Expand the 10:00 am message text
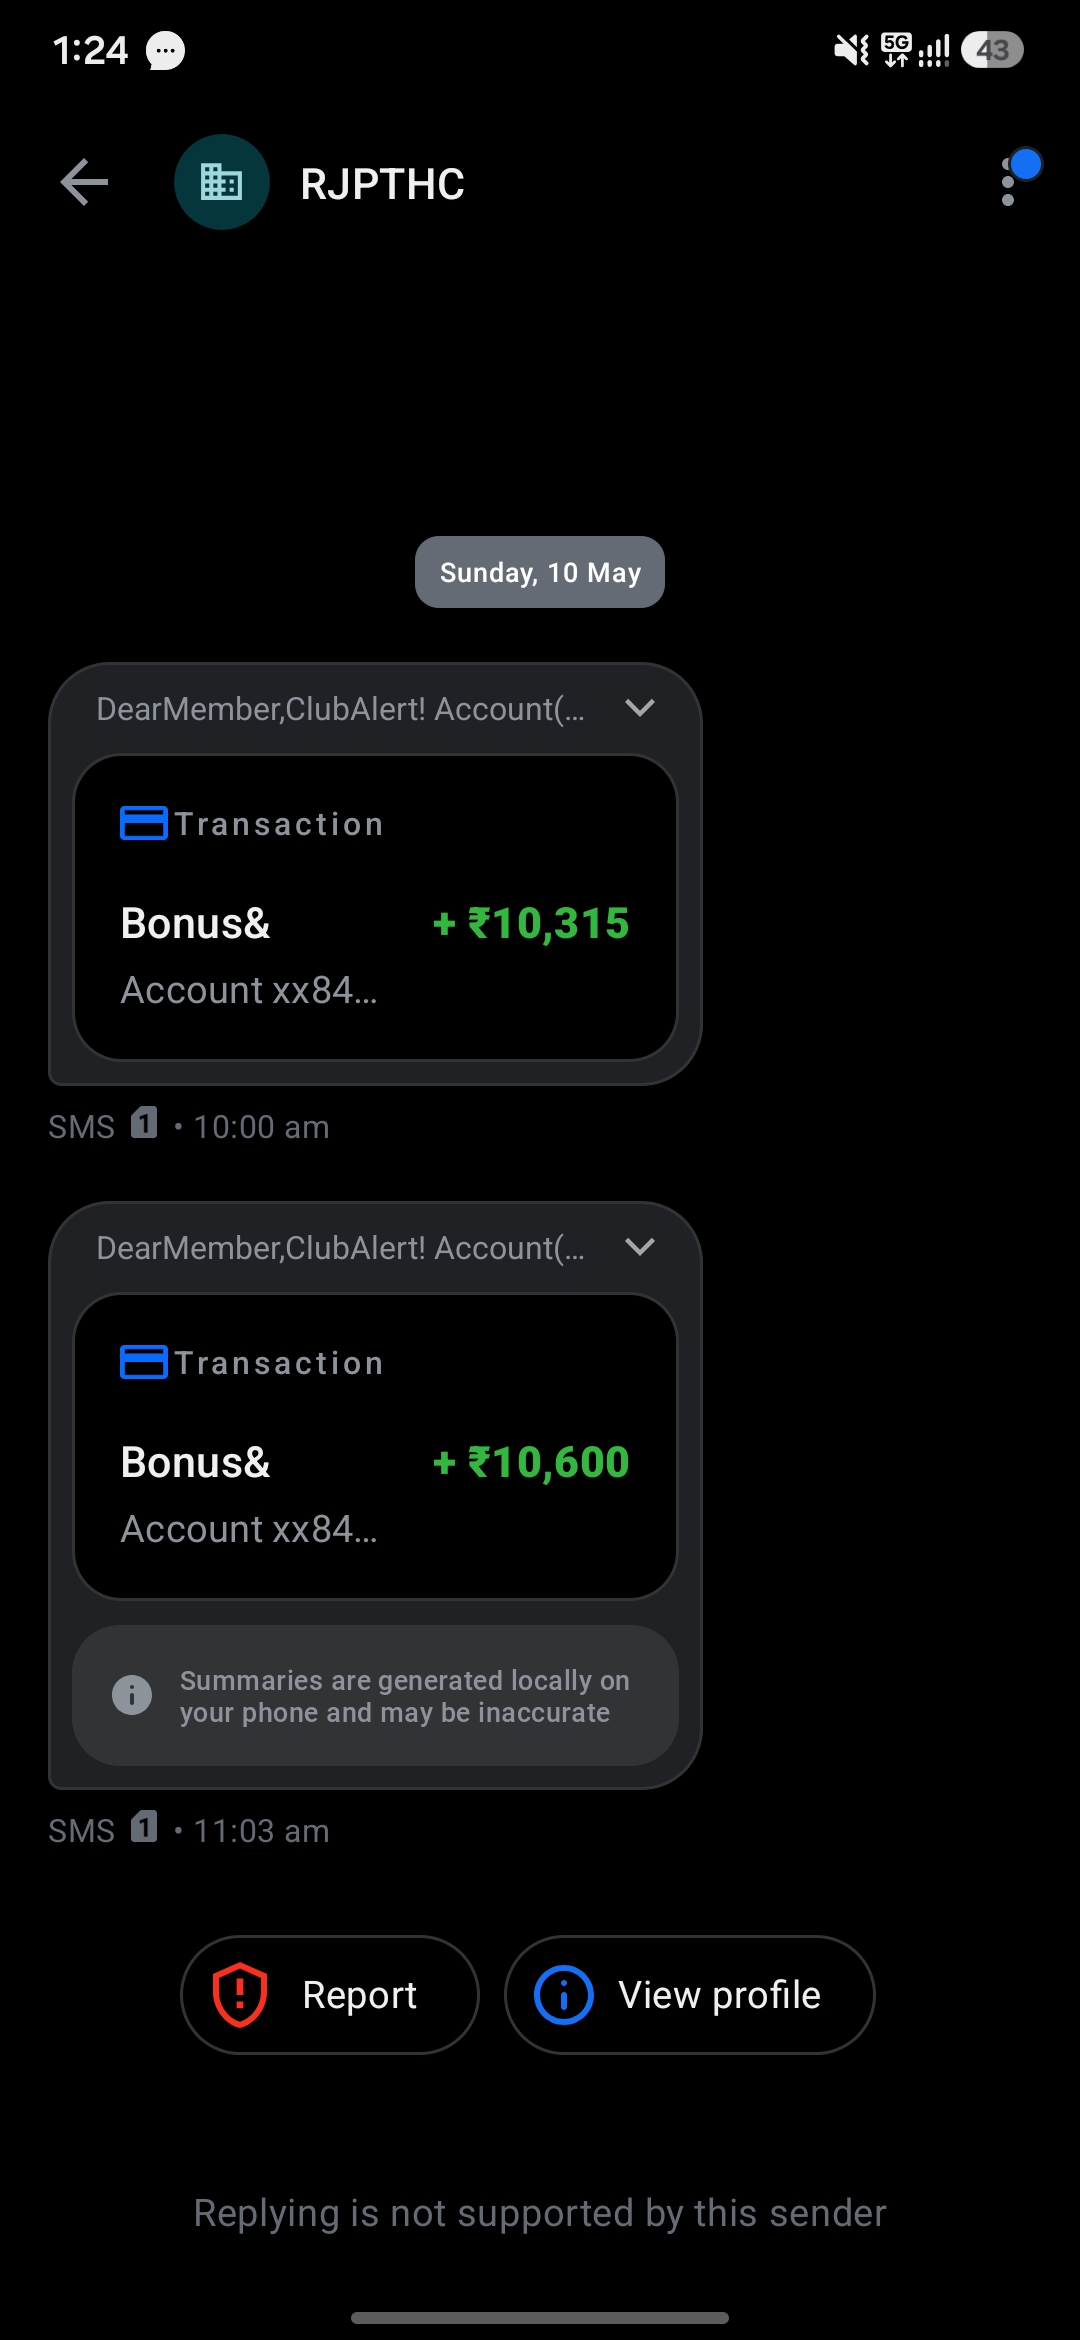 (640, 708)
